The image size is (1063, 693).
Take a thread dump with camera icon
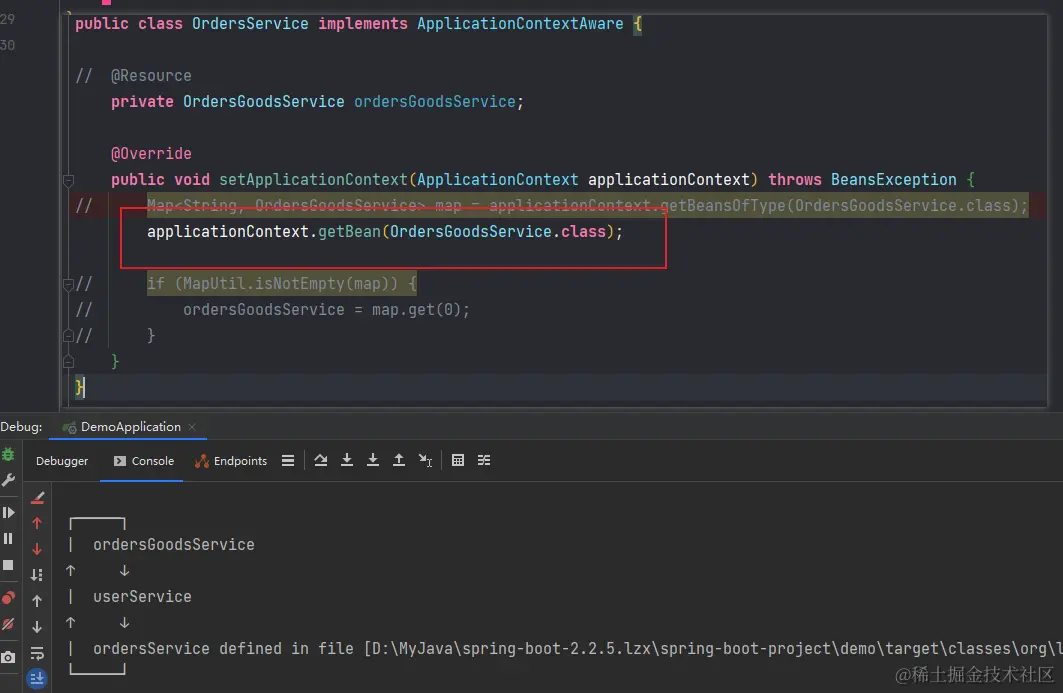8,657
